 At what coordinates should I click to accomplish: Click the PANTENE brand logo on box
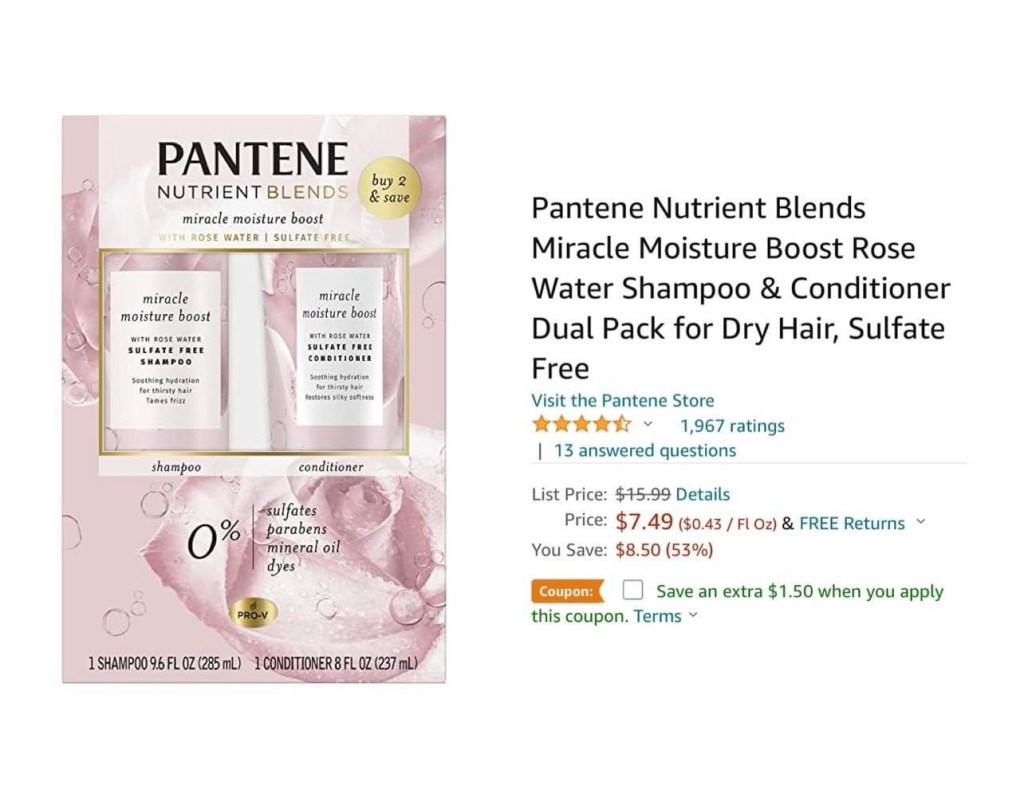(x=253, y=159)
